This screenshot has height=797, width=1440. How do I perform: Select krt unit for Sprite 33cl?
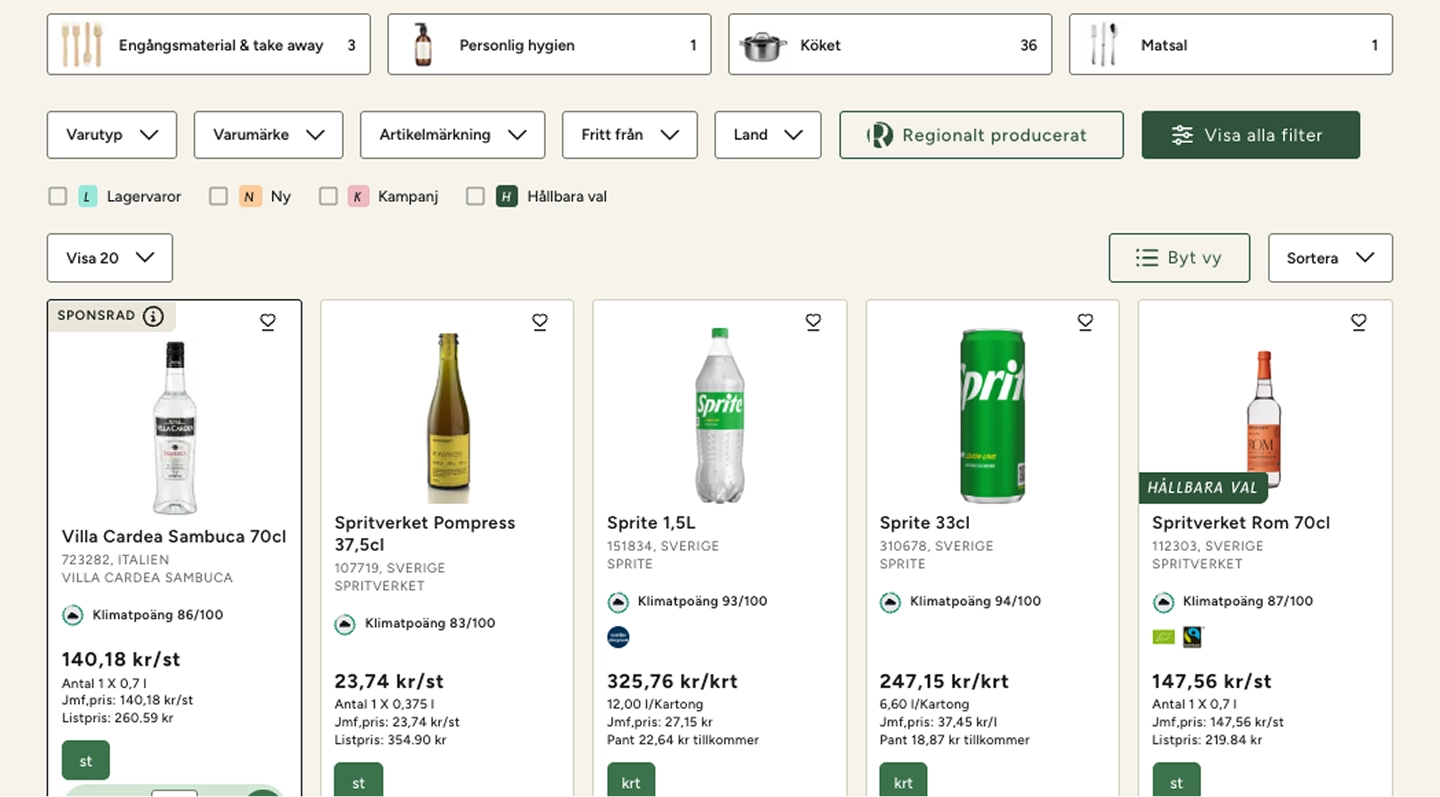pos(904,781)
